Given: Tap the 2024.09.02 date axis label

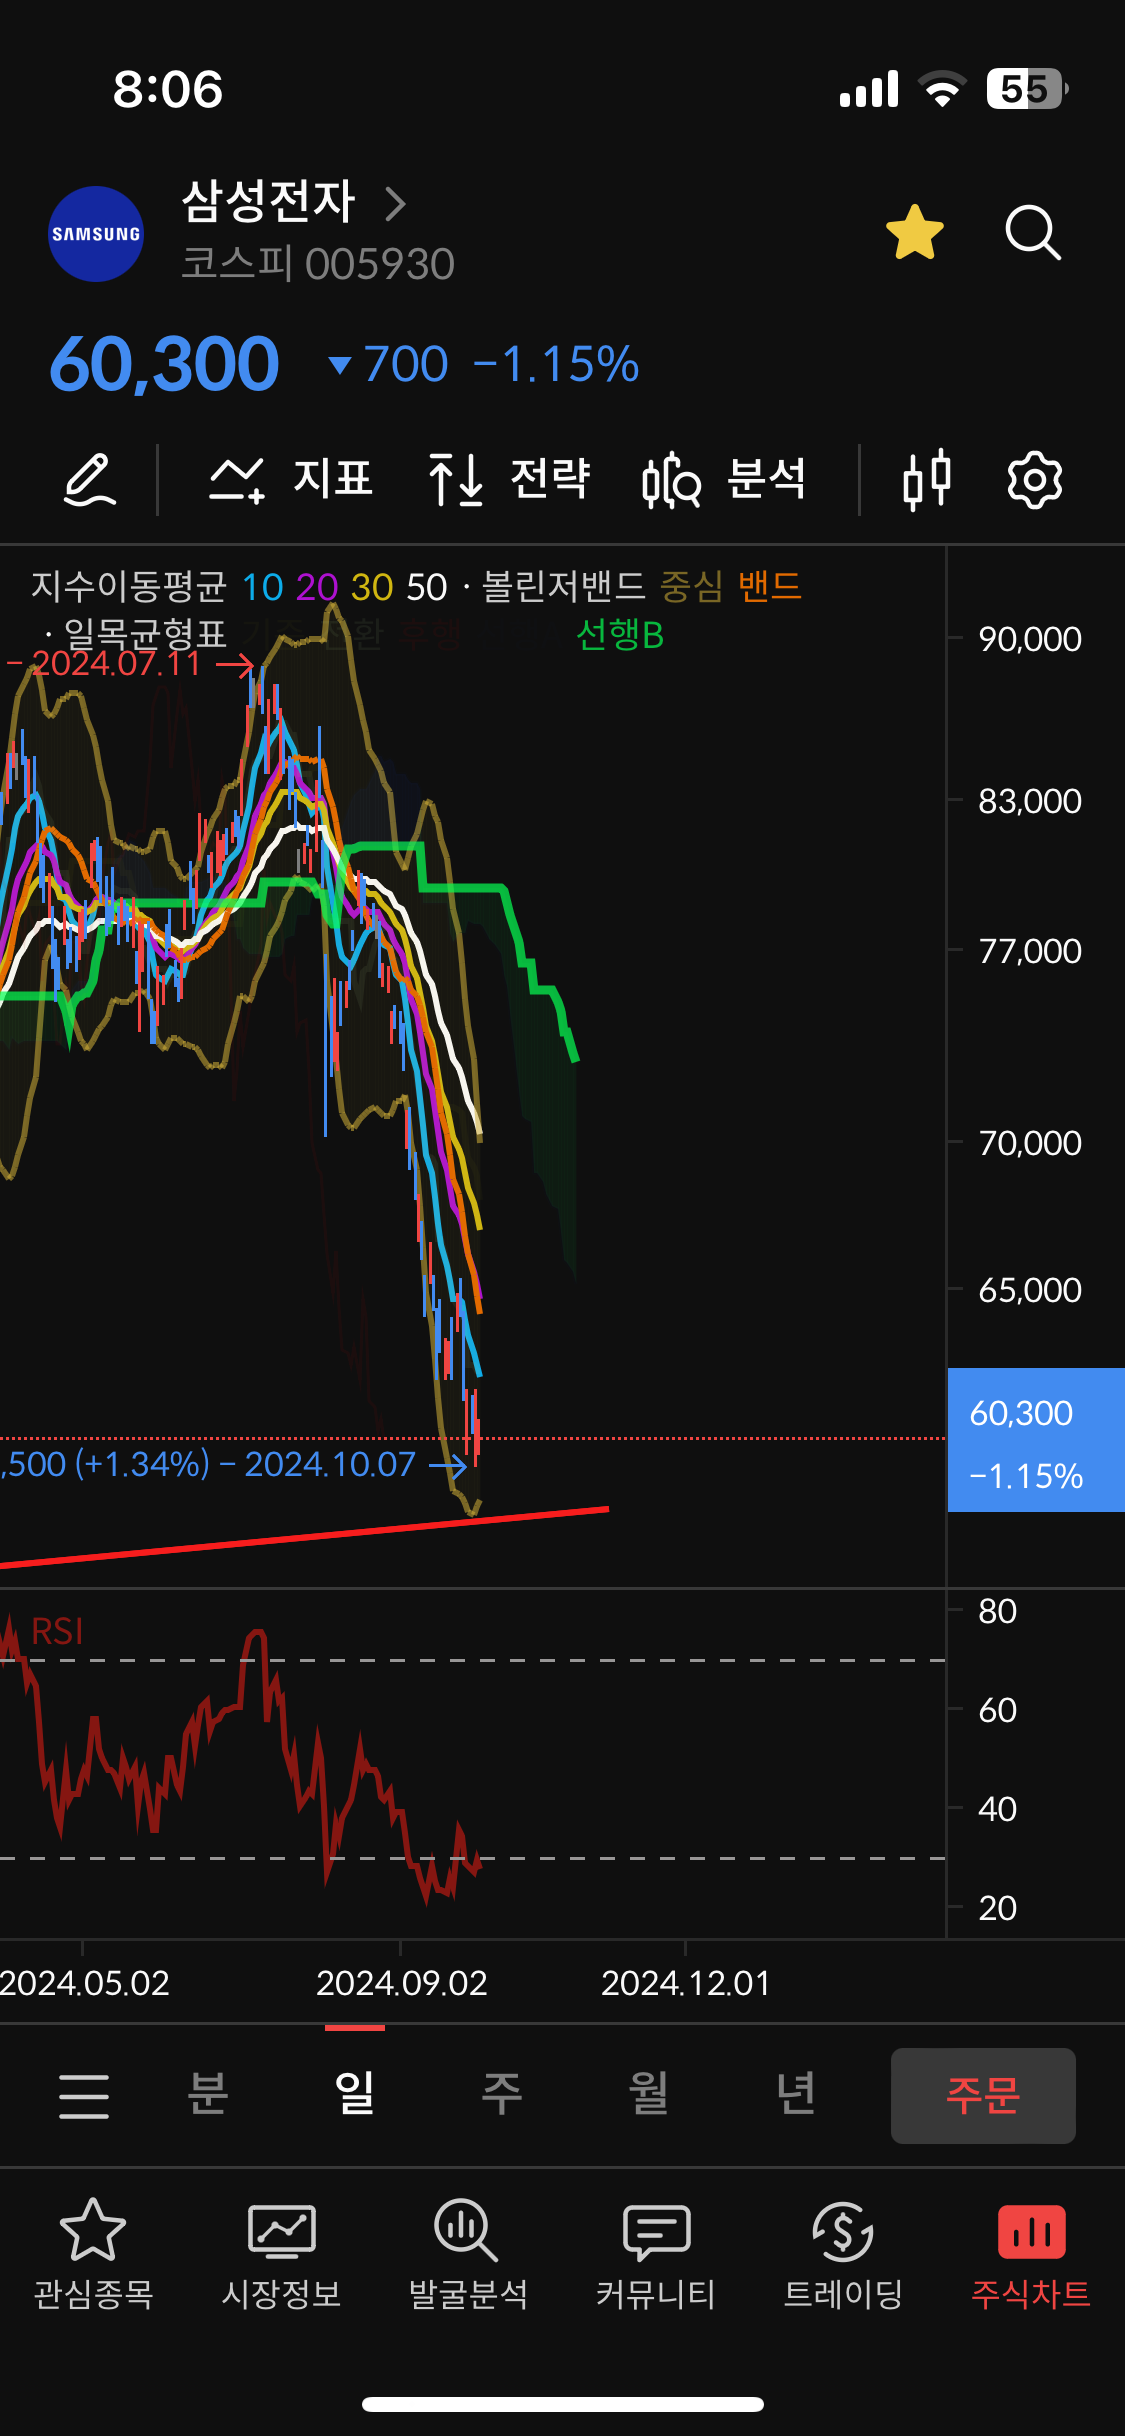Looking at the screenshot, I should pos(401,1983).
